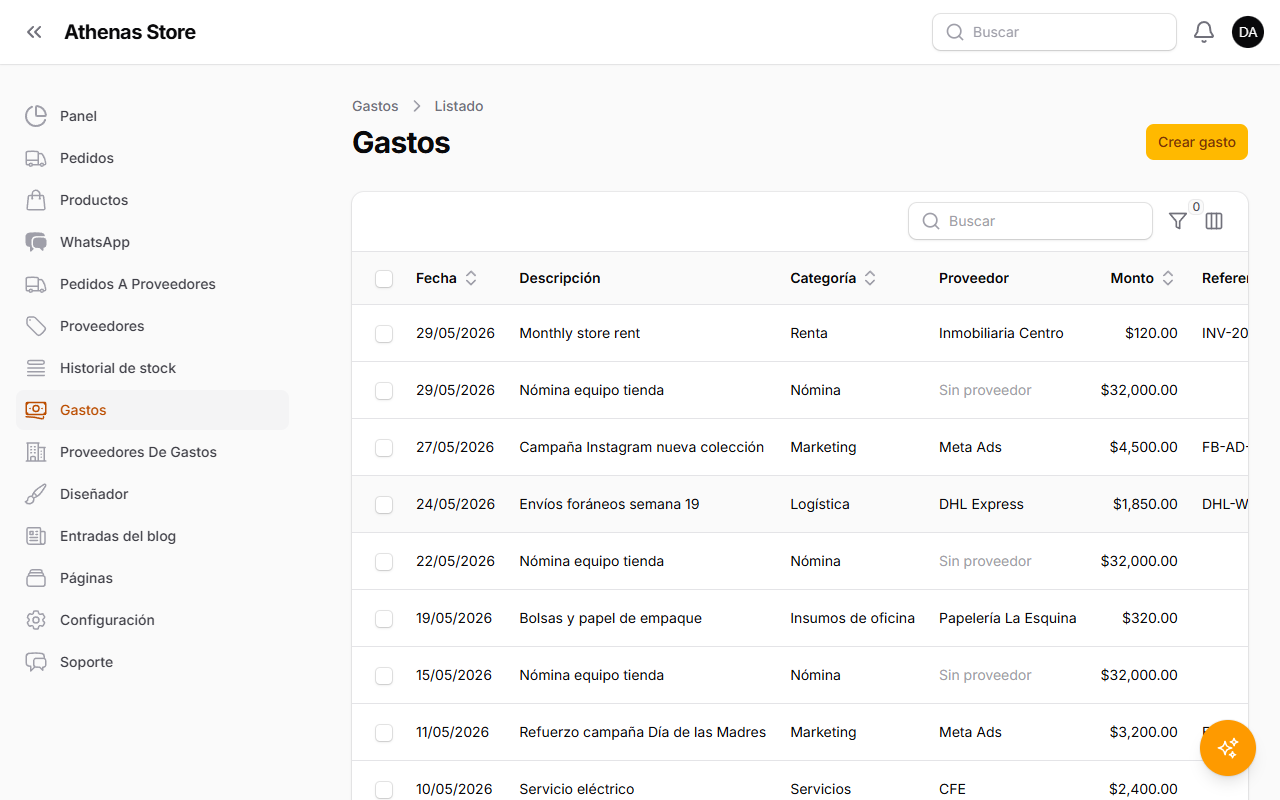Open the table filter funnel icon

coord(1178,221)
